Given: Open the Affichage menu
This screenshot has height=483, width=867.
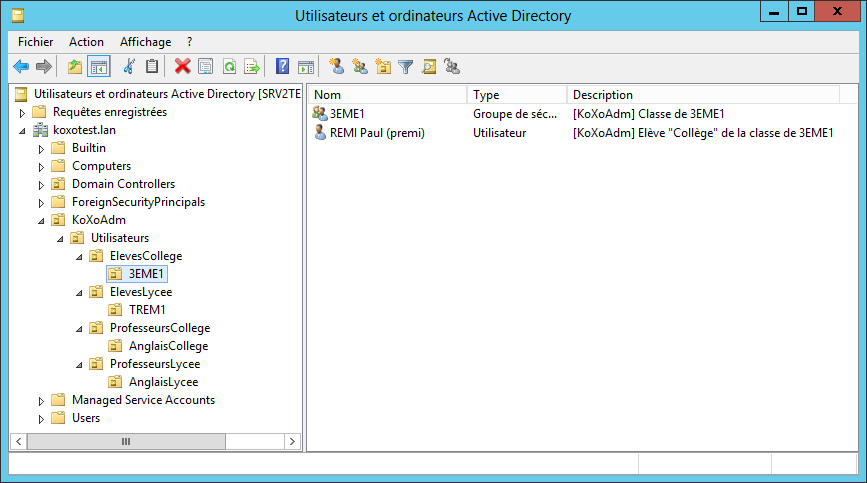Looking at the screenshot, I should pos(145,42).
